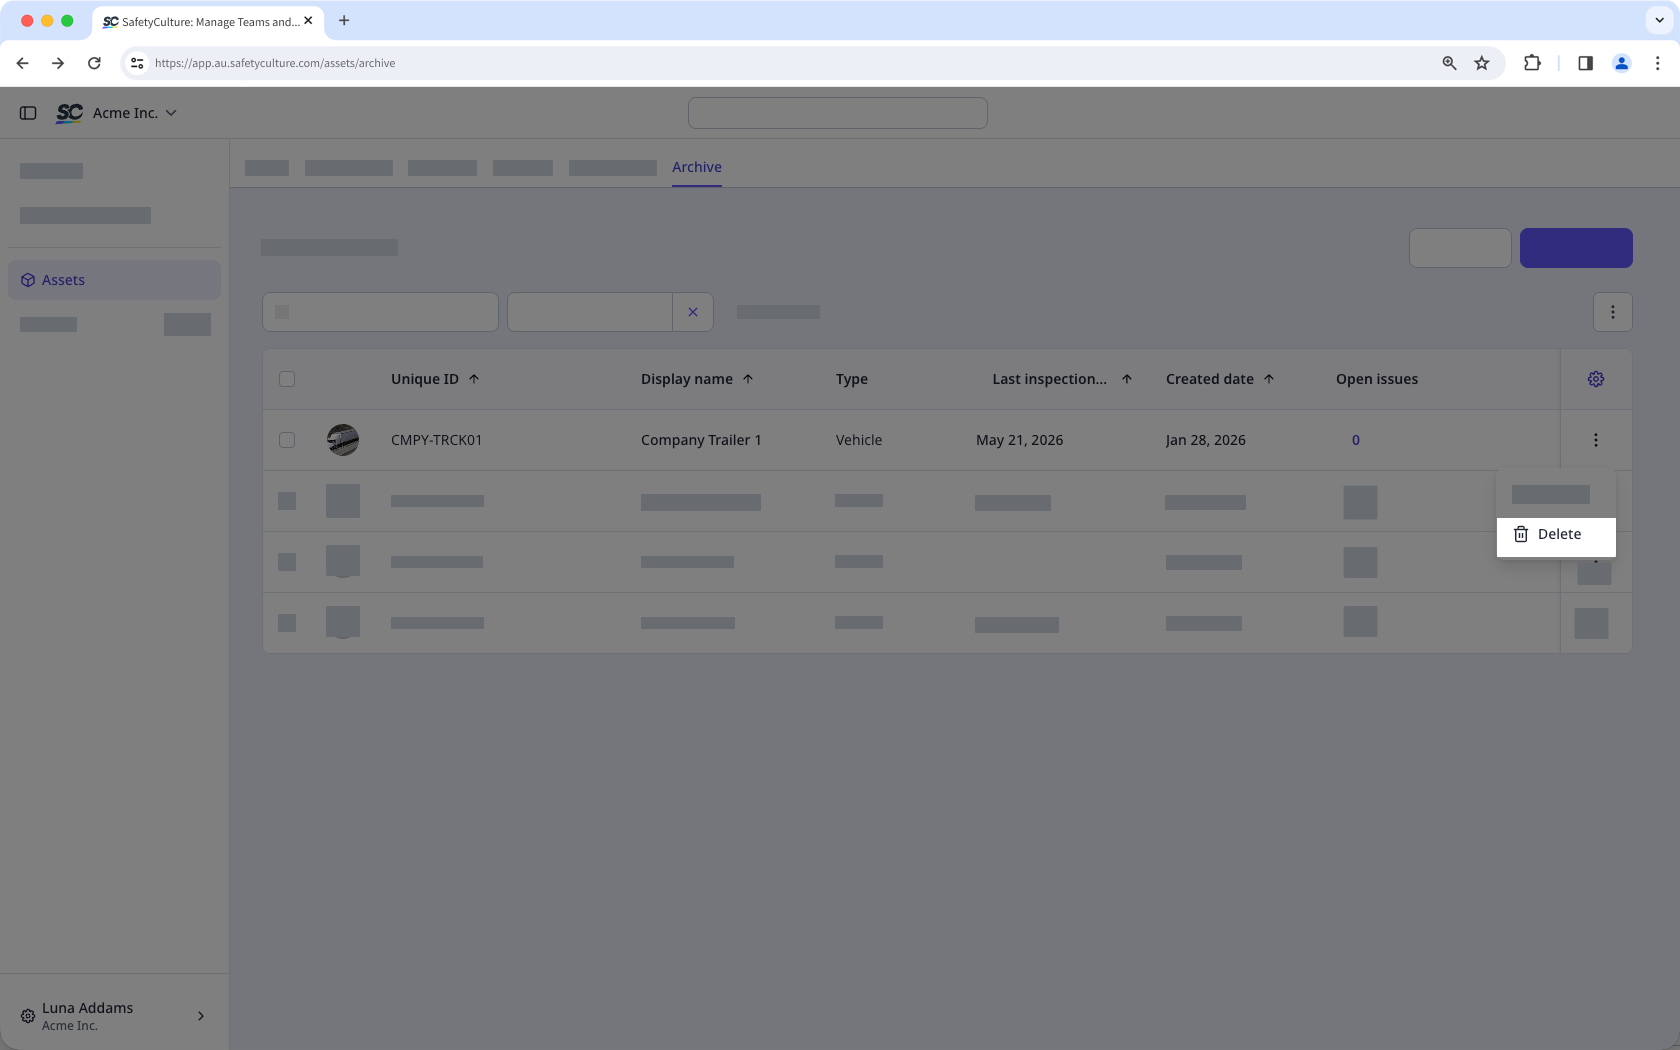Open table column settings gear
The width and height of the screenshot is (1680, 1050).
[1596, 379]
